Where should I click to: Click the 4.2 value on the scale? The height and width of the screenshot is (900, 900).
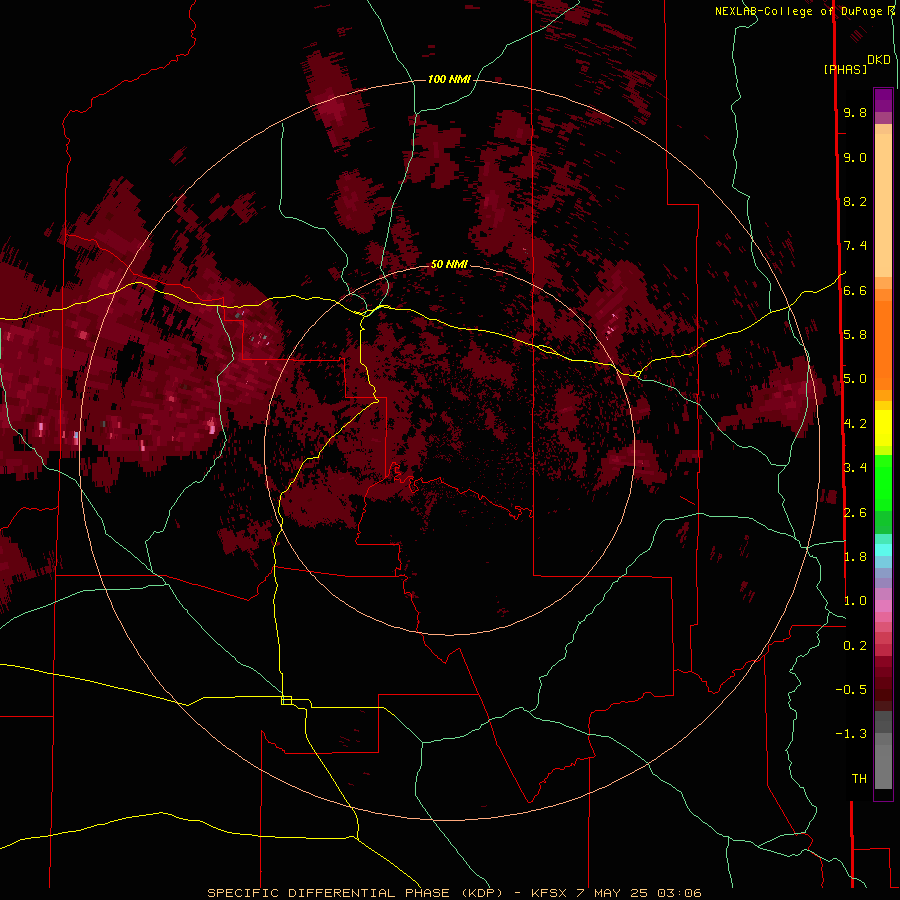coord(855,424)
